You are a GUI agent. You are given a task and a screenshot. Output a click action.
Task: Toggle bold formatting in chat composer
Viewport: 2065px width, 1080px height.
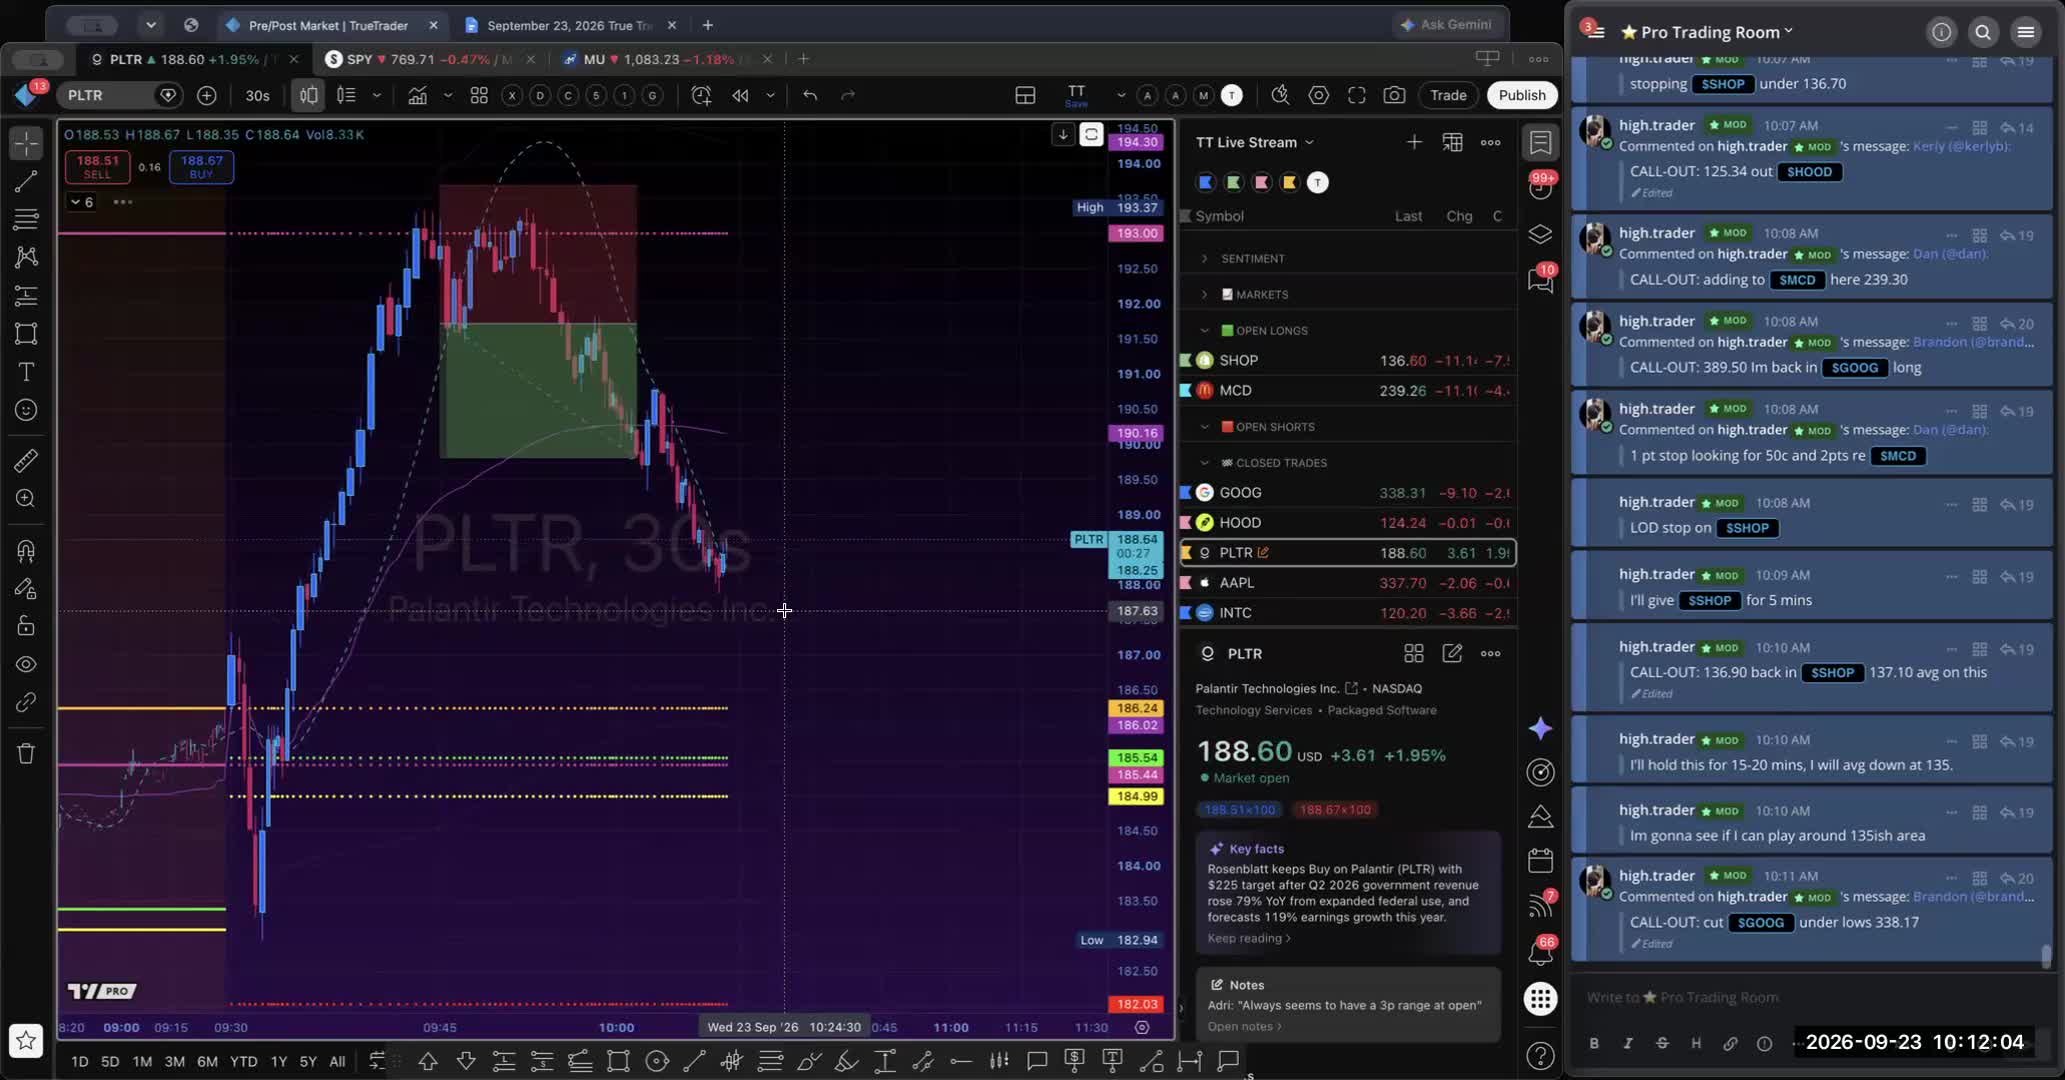(1594, 1043)
